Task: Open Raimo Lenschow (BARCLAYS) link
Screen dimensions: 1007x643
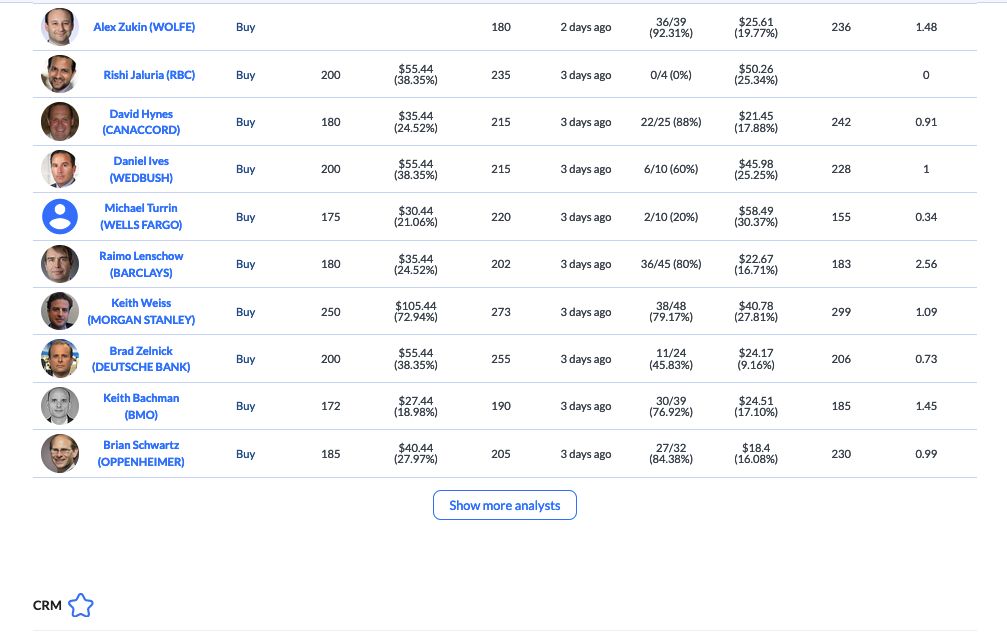Action: [x=141, y=264]
